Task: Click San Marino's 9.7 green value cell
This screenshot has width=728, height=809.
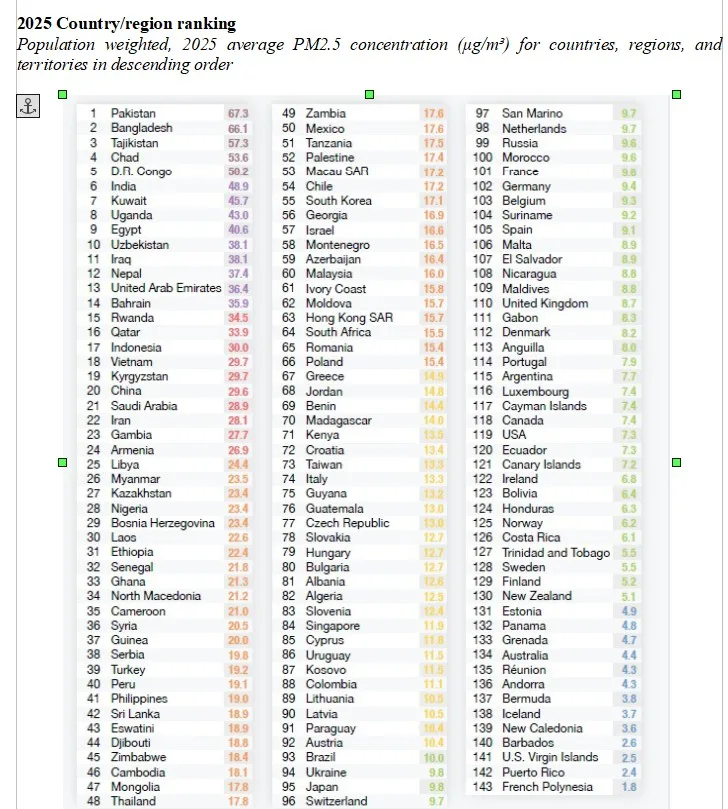Action: pos(628,114)
